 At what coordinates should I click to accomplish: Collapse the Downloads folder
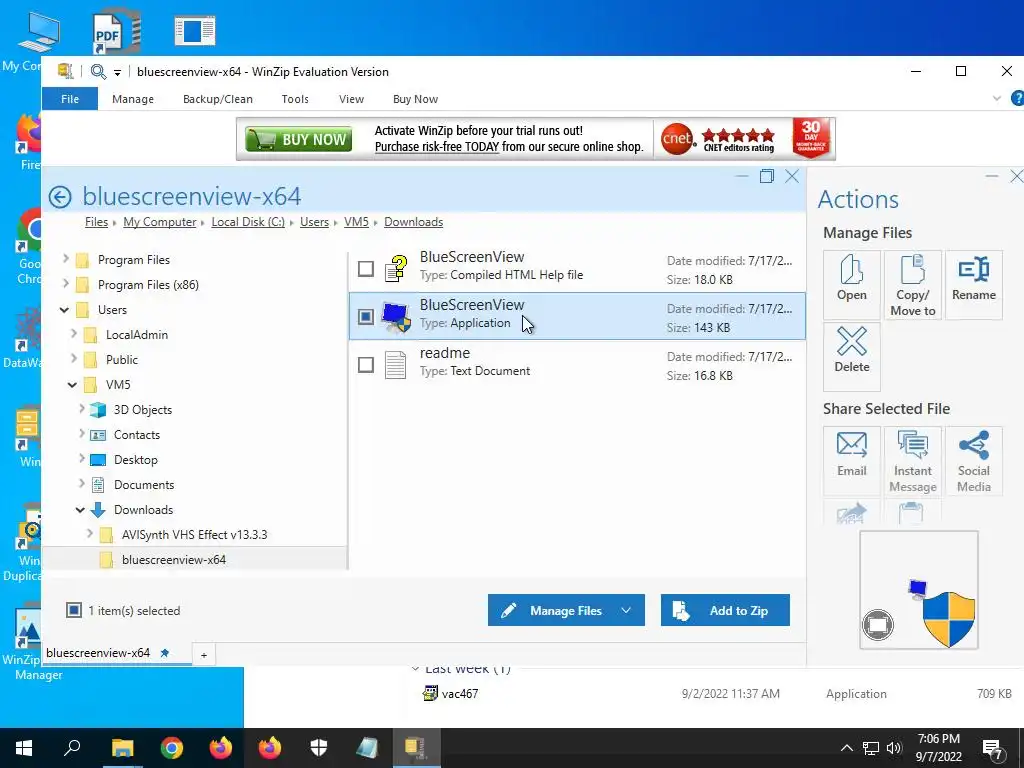click(80, 509)
